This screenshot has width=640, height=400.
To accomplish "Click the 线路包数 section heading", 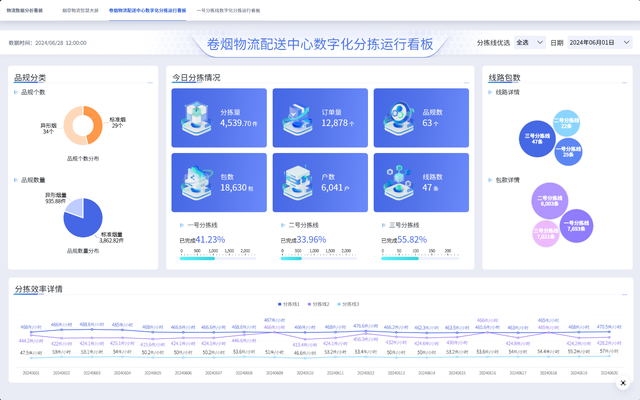I will (504, 78).
